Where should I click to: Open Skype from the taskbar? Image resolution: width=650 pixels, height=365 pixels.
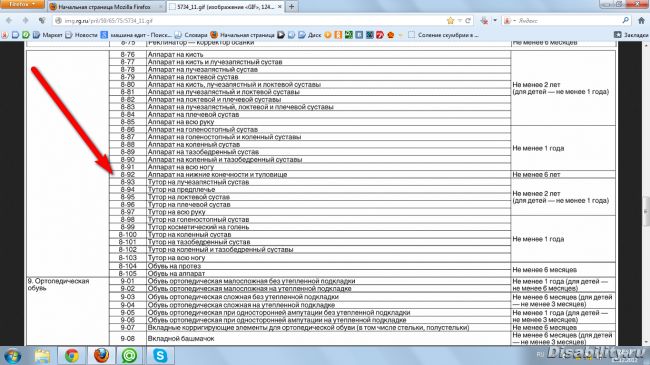point(160,355)
